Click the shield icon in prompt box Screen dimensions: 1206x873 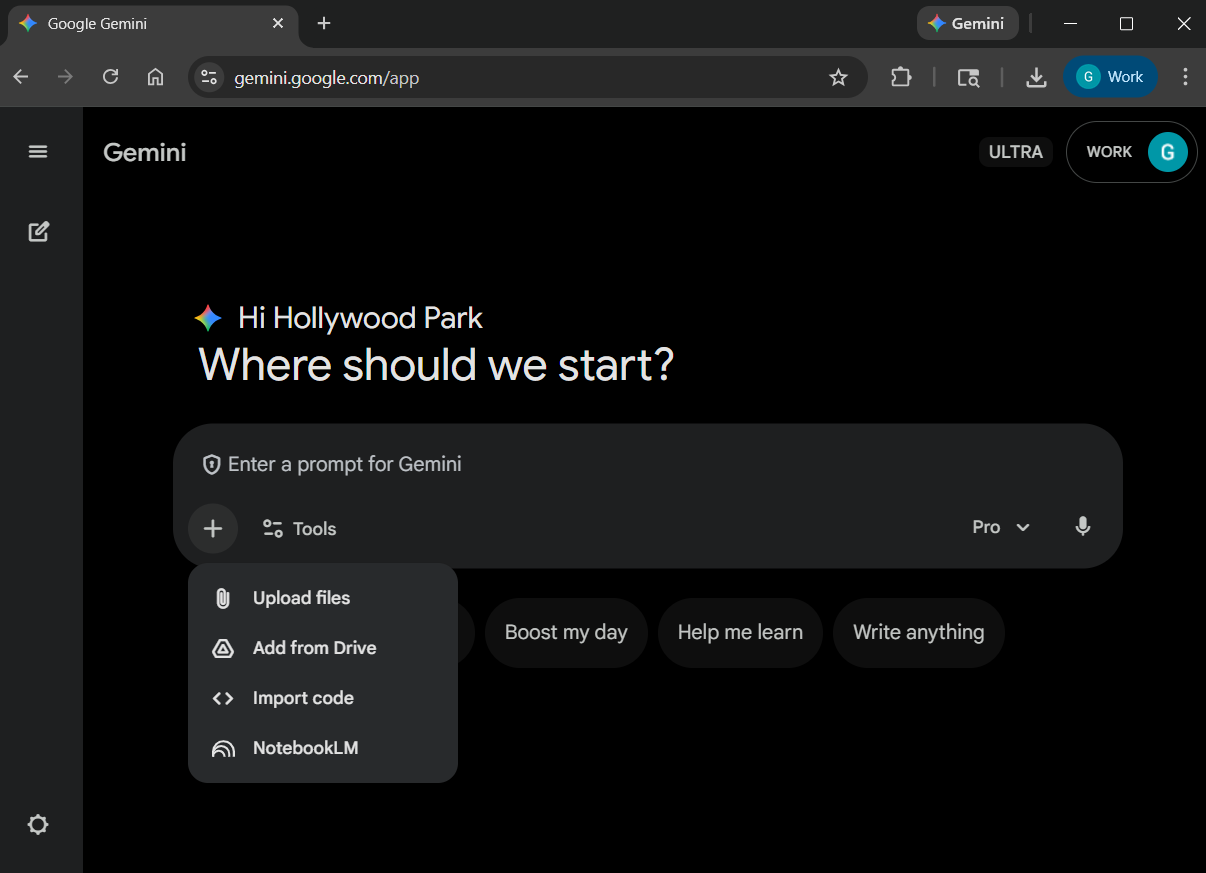[211, 464]
